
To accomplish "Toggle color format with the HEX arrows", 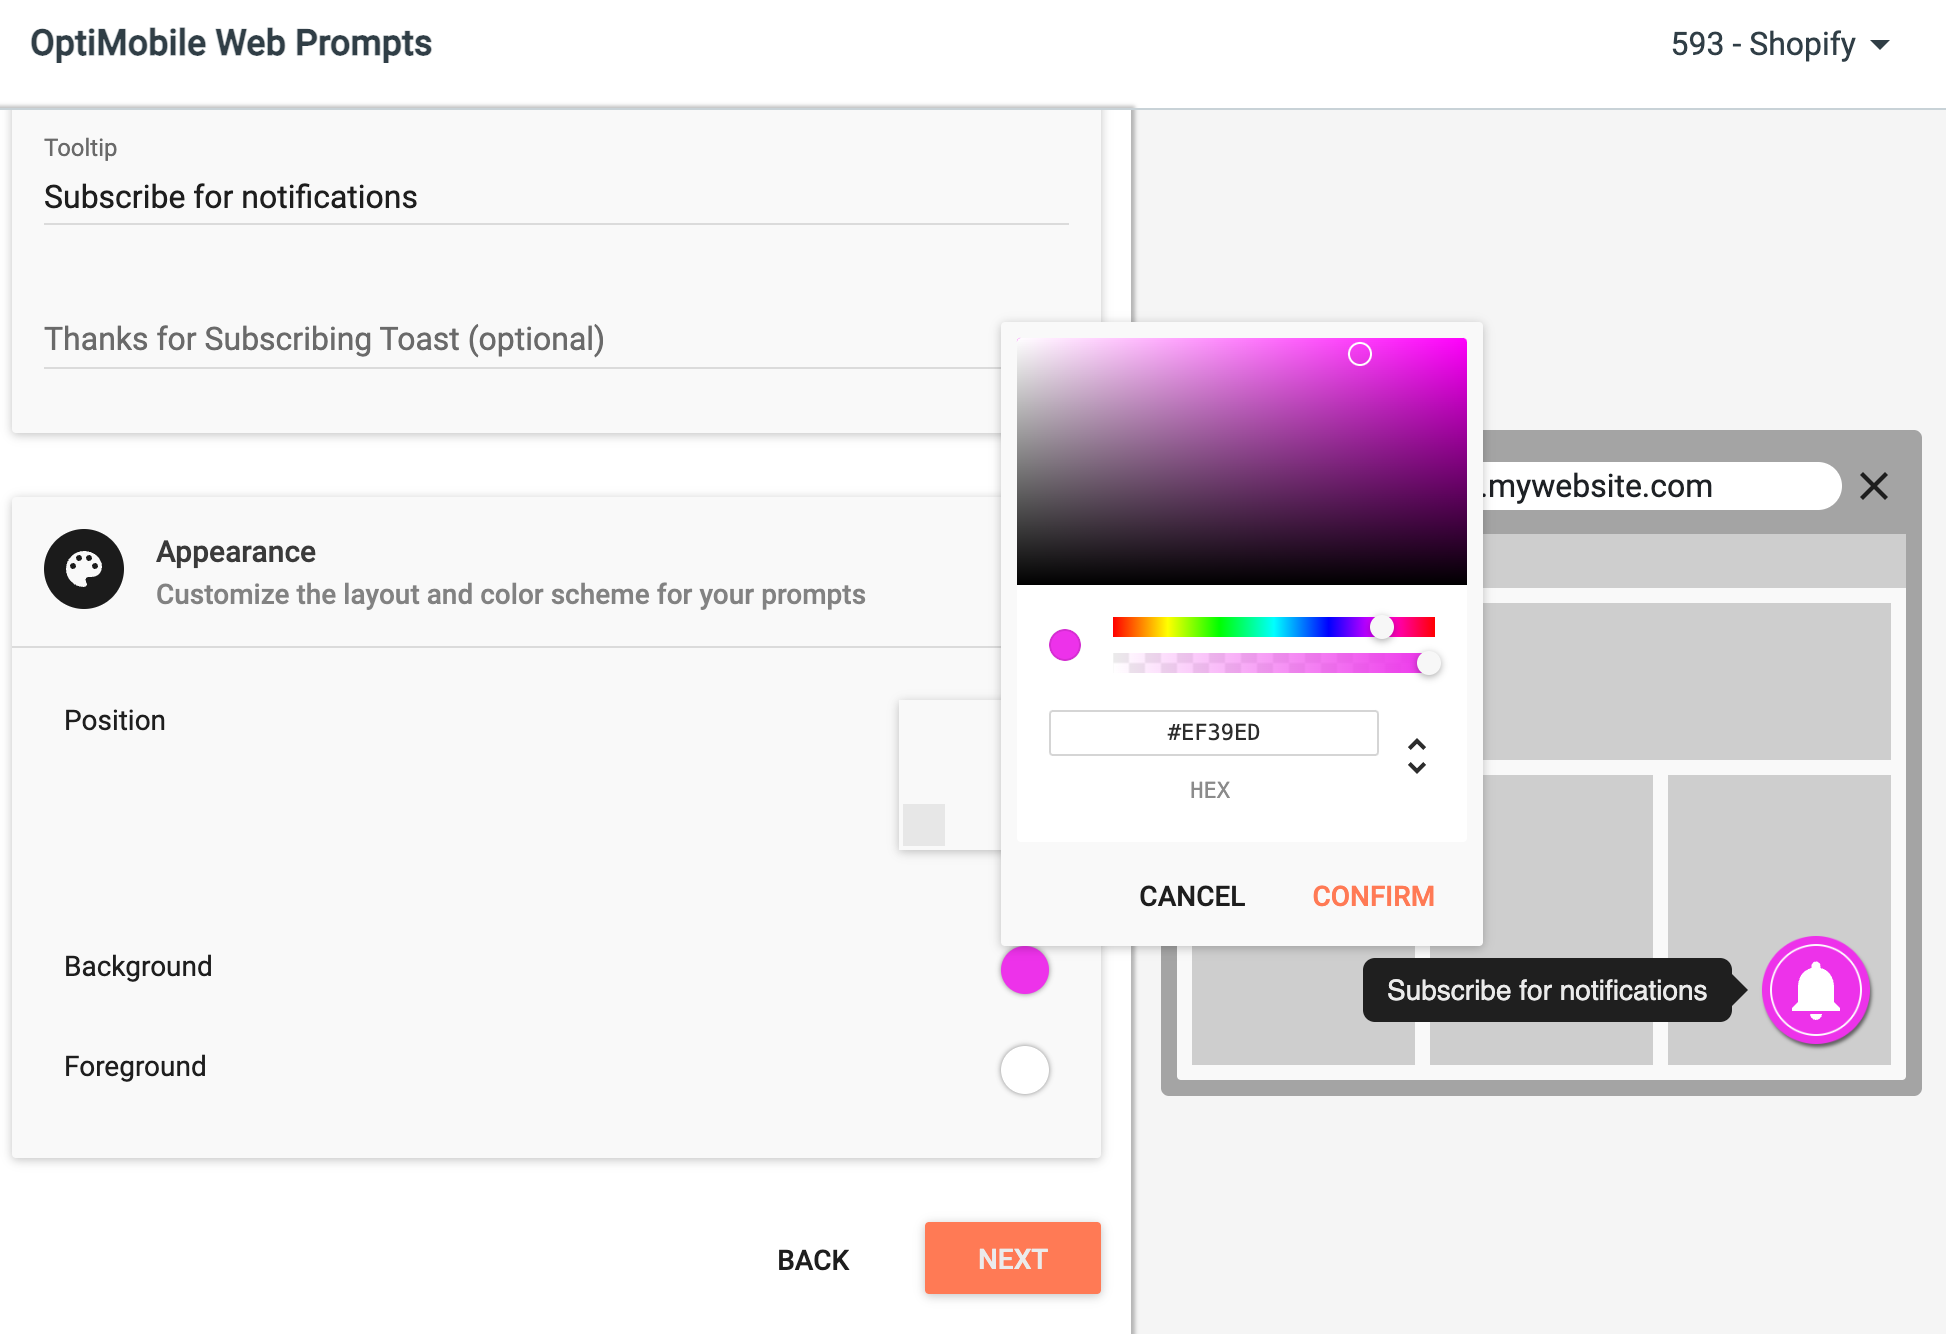I will 1417,756.
